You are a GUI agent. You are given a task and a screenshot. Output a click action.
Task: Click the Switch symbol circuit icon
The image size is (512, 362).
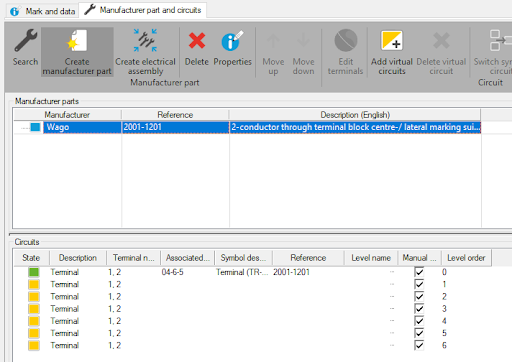click(500, 41)
